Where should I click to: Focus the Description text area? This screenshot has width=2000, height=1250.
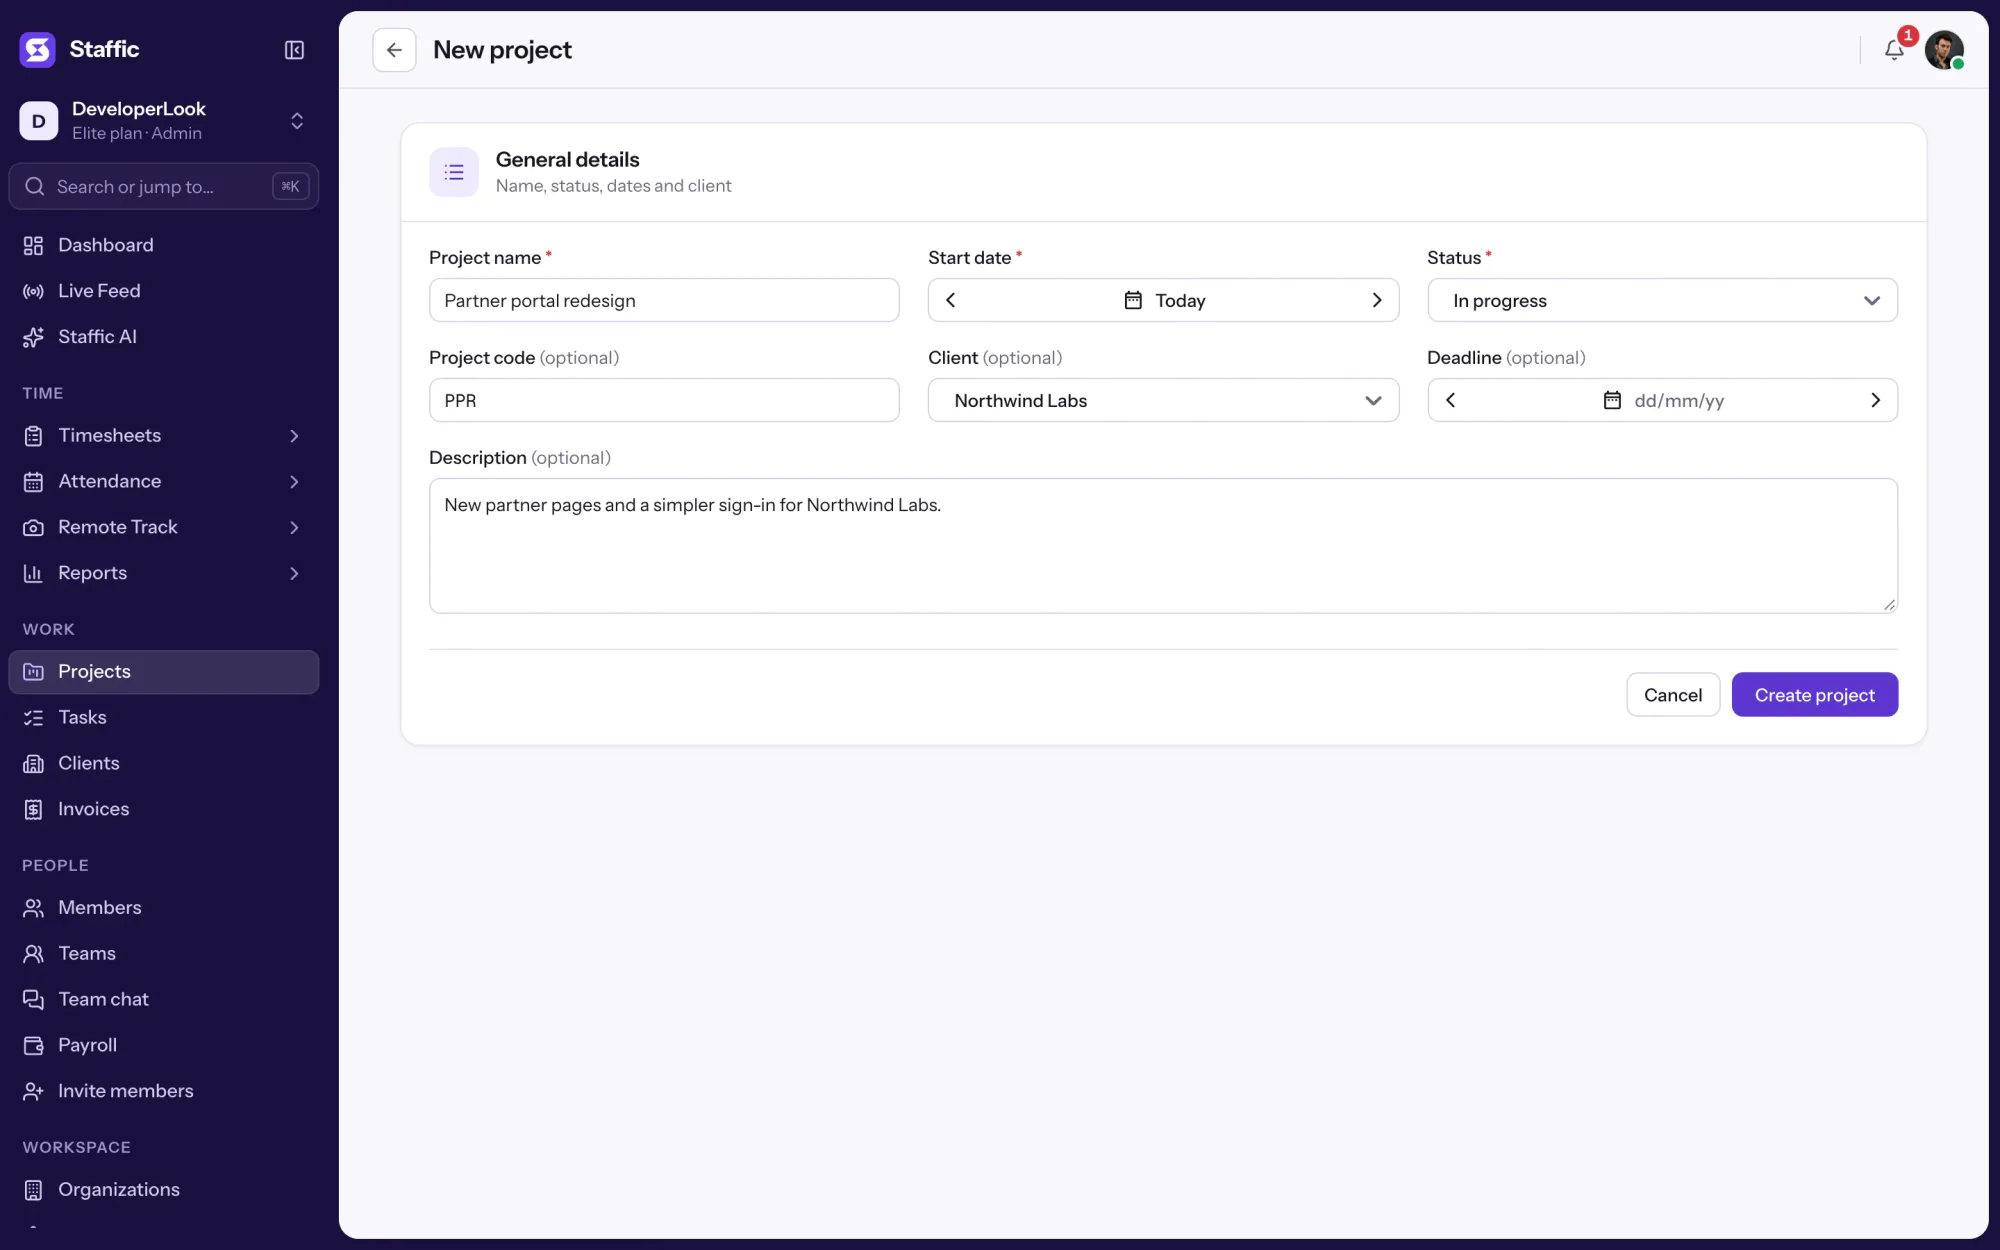(1163, 546)
